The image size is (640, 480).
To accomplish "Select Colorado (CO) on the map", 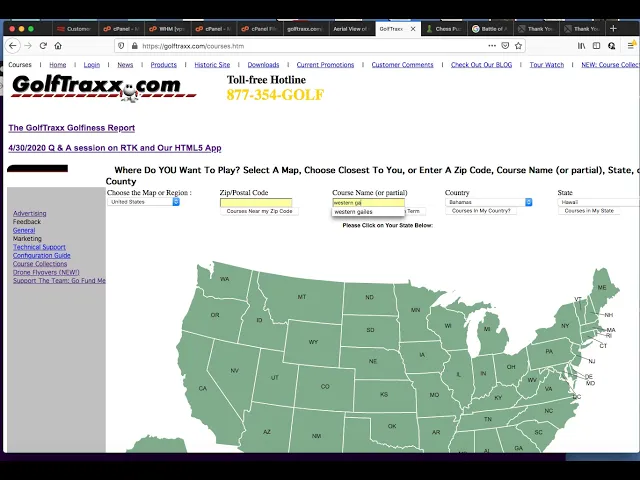I will click(325, 386).
